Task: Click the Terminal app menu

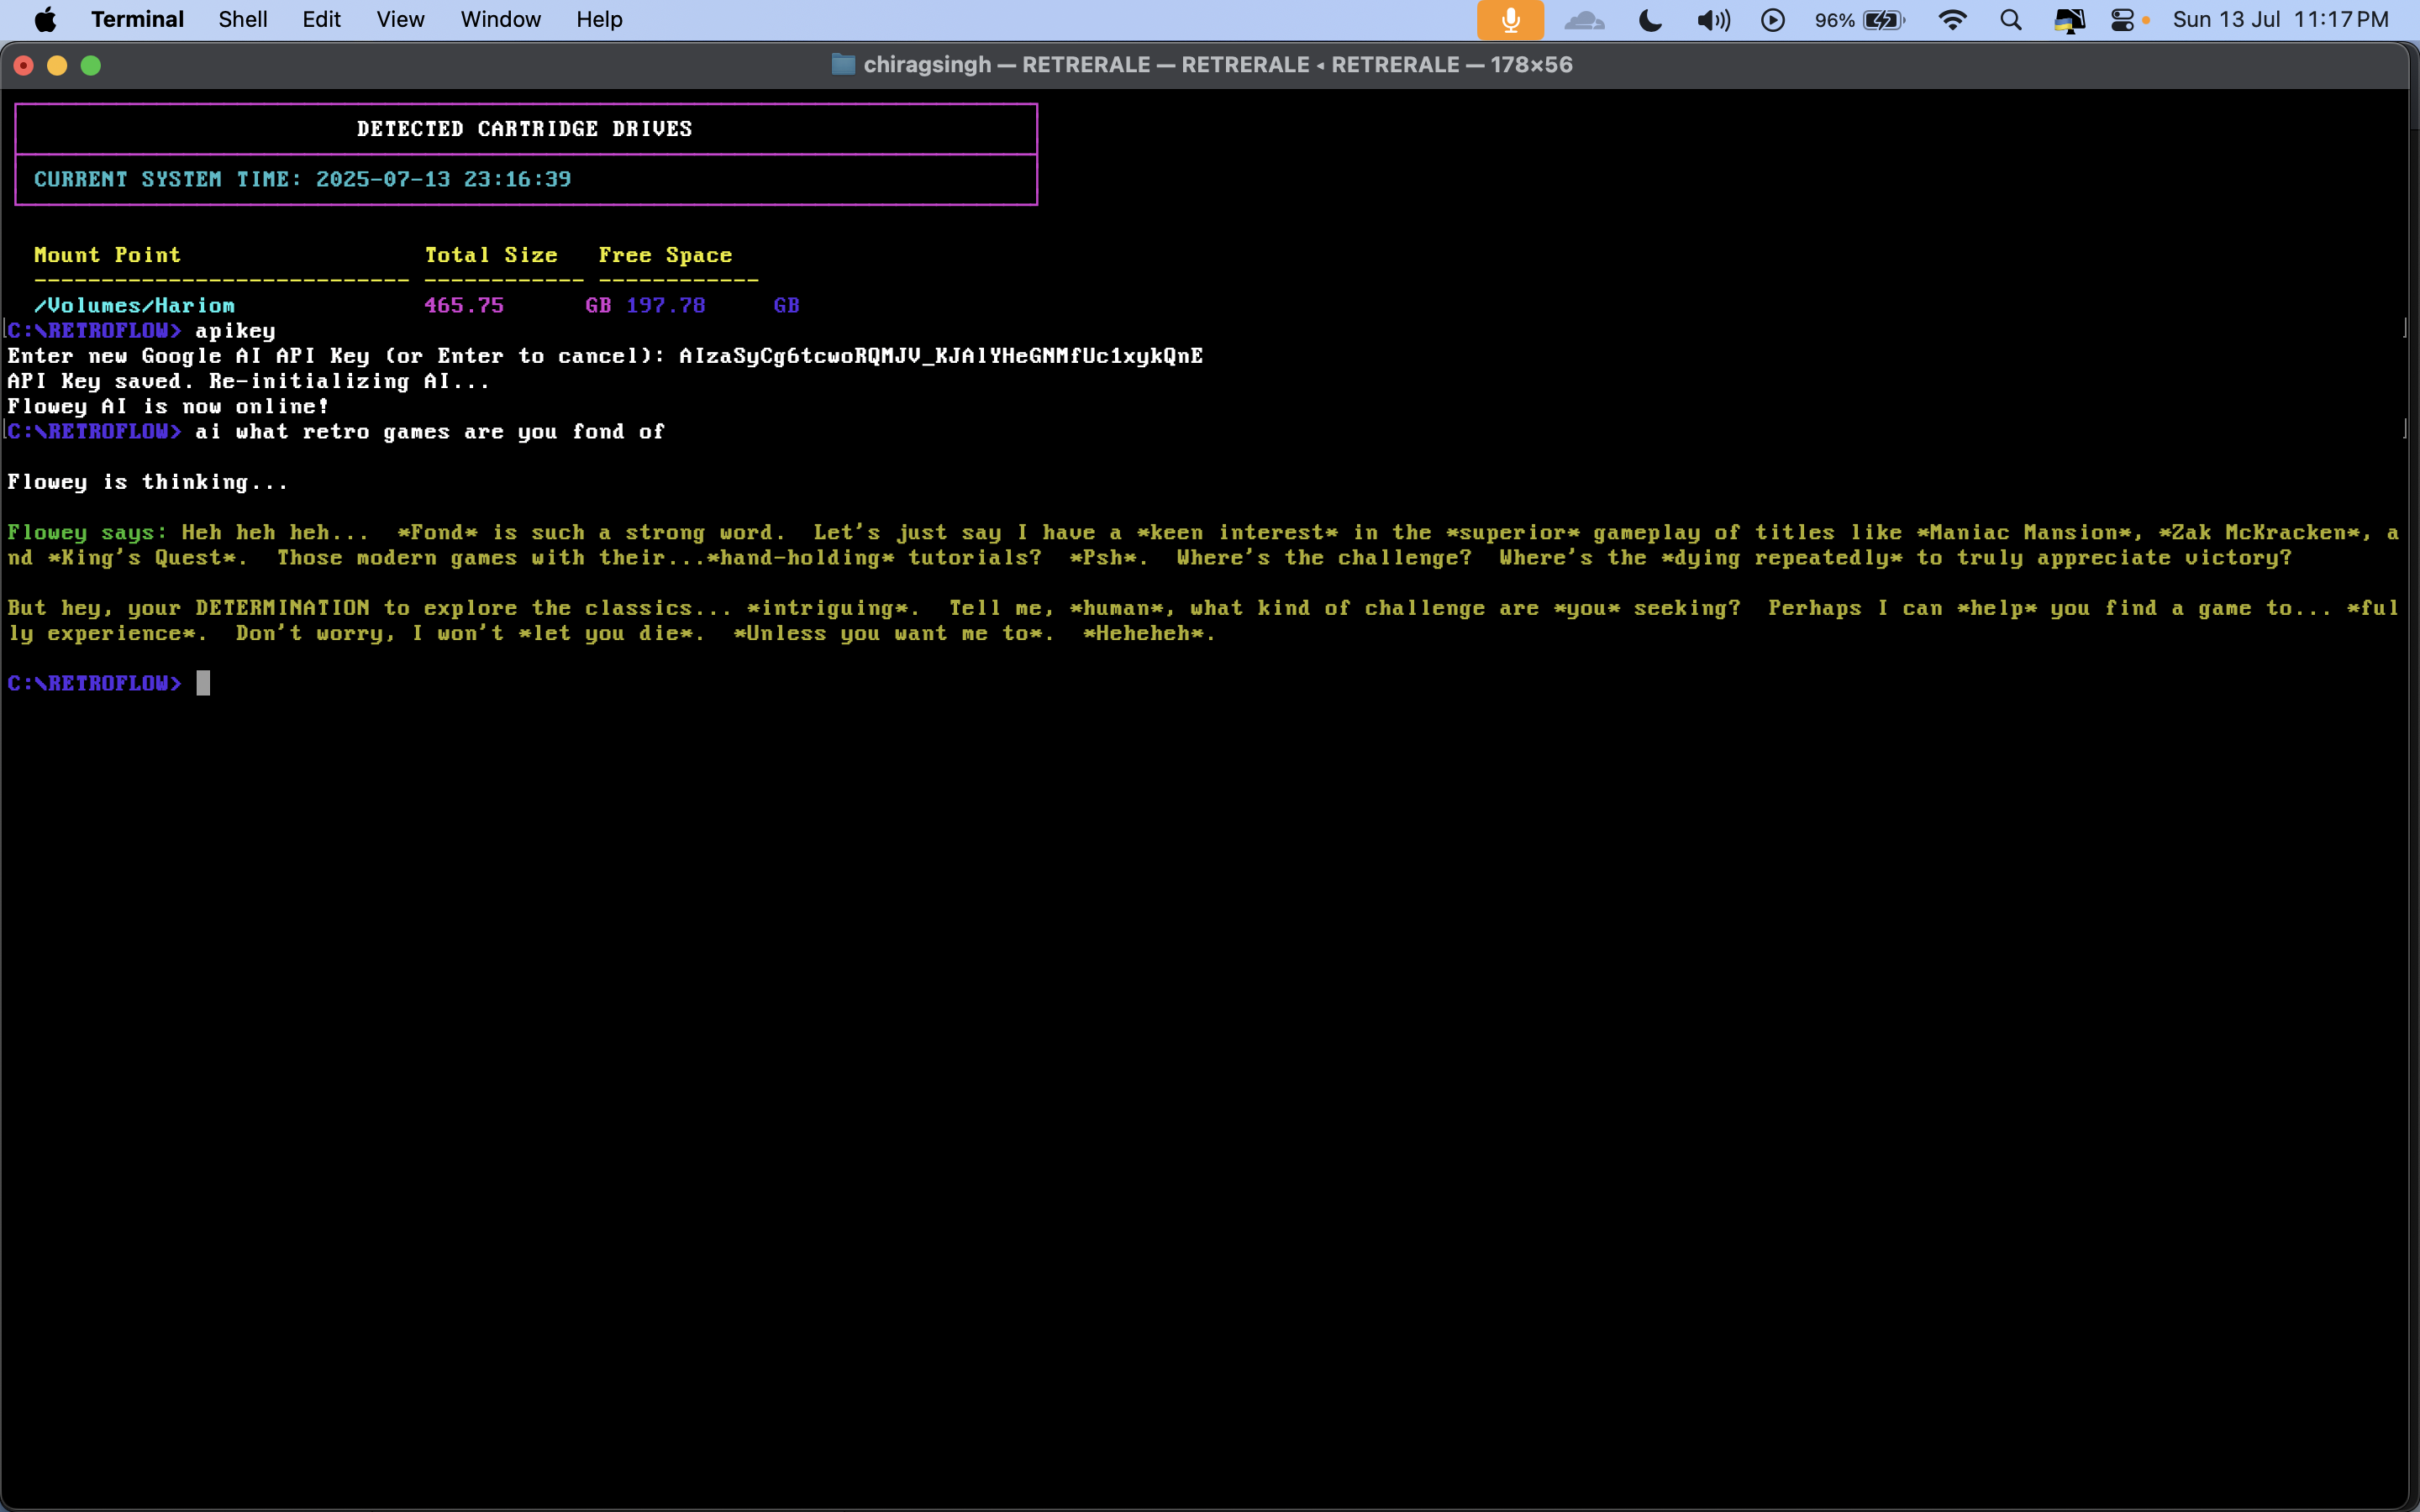Action: (x=137, y=20)
